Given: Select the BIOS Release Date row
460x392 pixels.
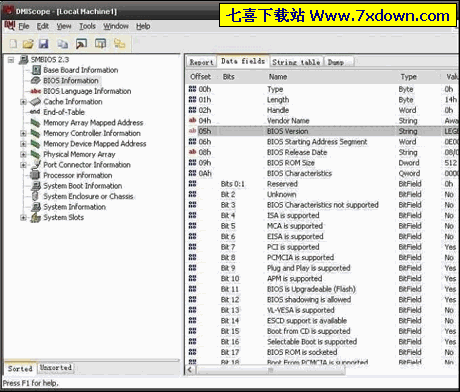Looking at the screenshot, I should 323,152.
